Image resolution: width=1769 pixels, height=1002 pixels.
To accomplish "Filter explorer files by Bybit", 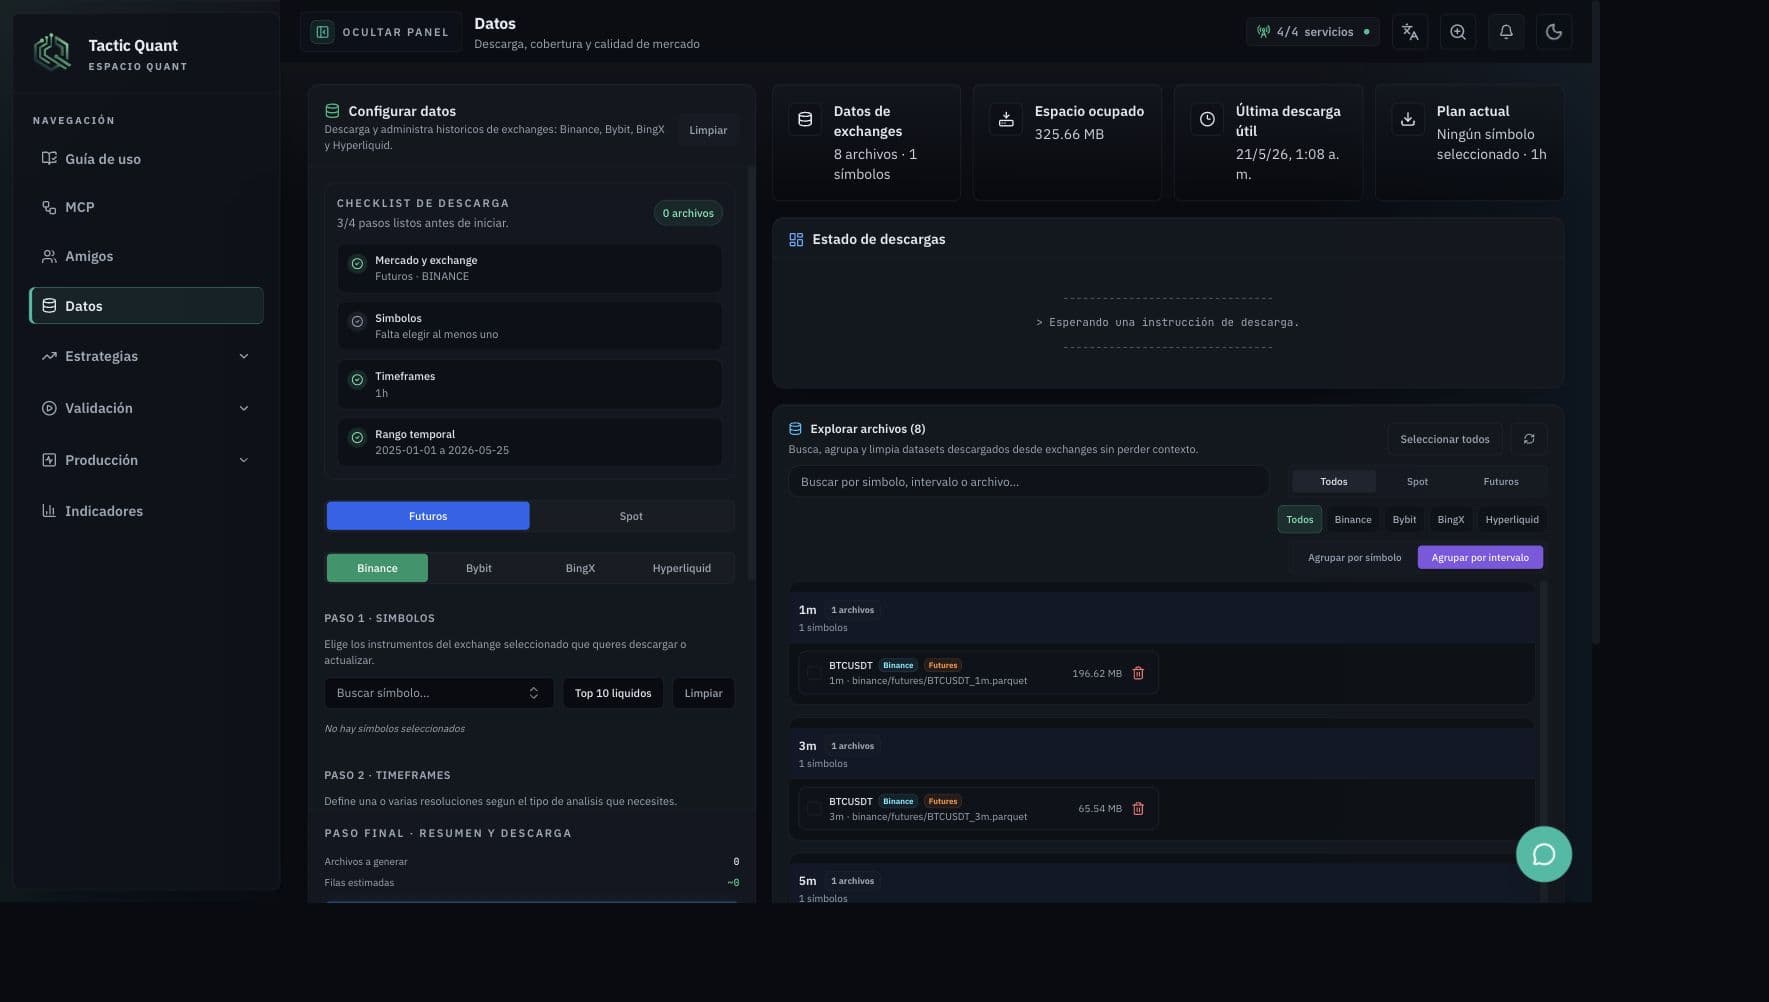I will click(1404, 519).
